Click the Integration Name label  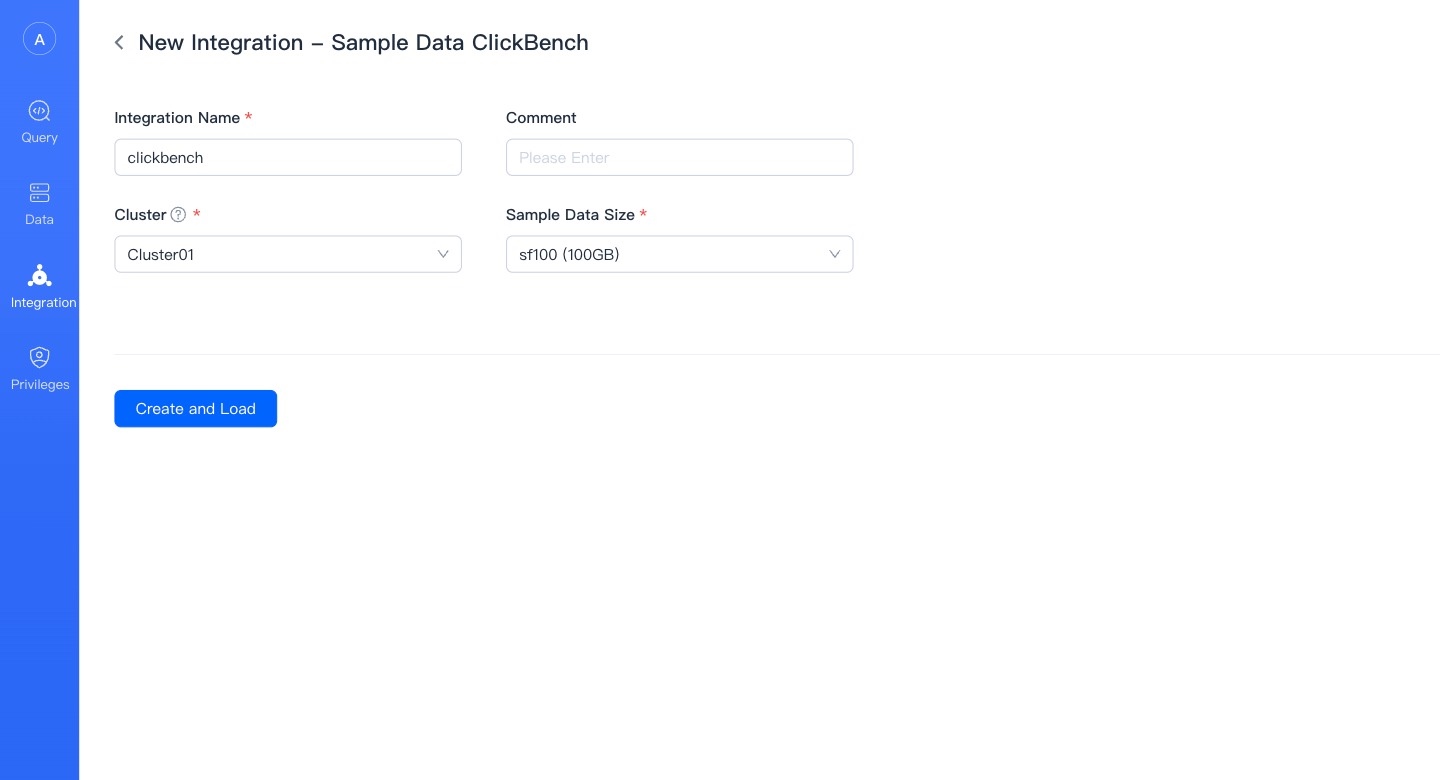pos(177,118)
